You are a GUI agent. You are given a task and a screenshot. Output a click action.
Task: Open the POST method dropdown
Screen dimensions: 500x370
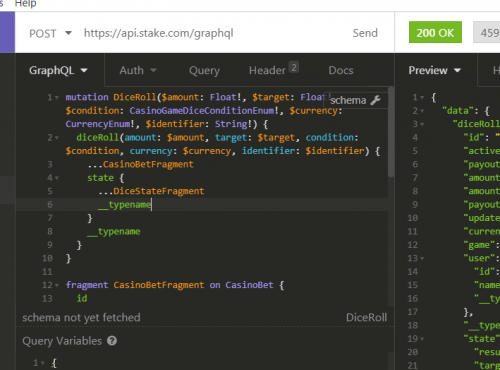pos(50,33)
